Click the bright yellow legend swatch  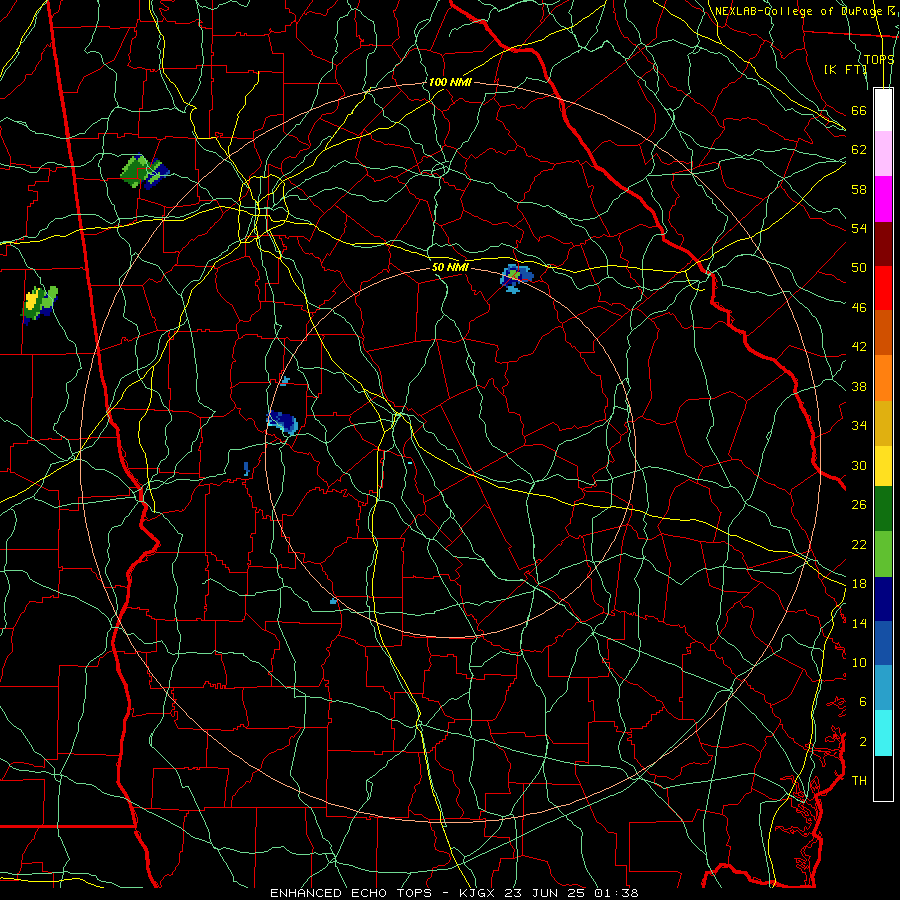[883, 465]
